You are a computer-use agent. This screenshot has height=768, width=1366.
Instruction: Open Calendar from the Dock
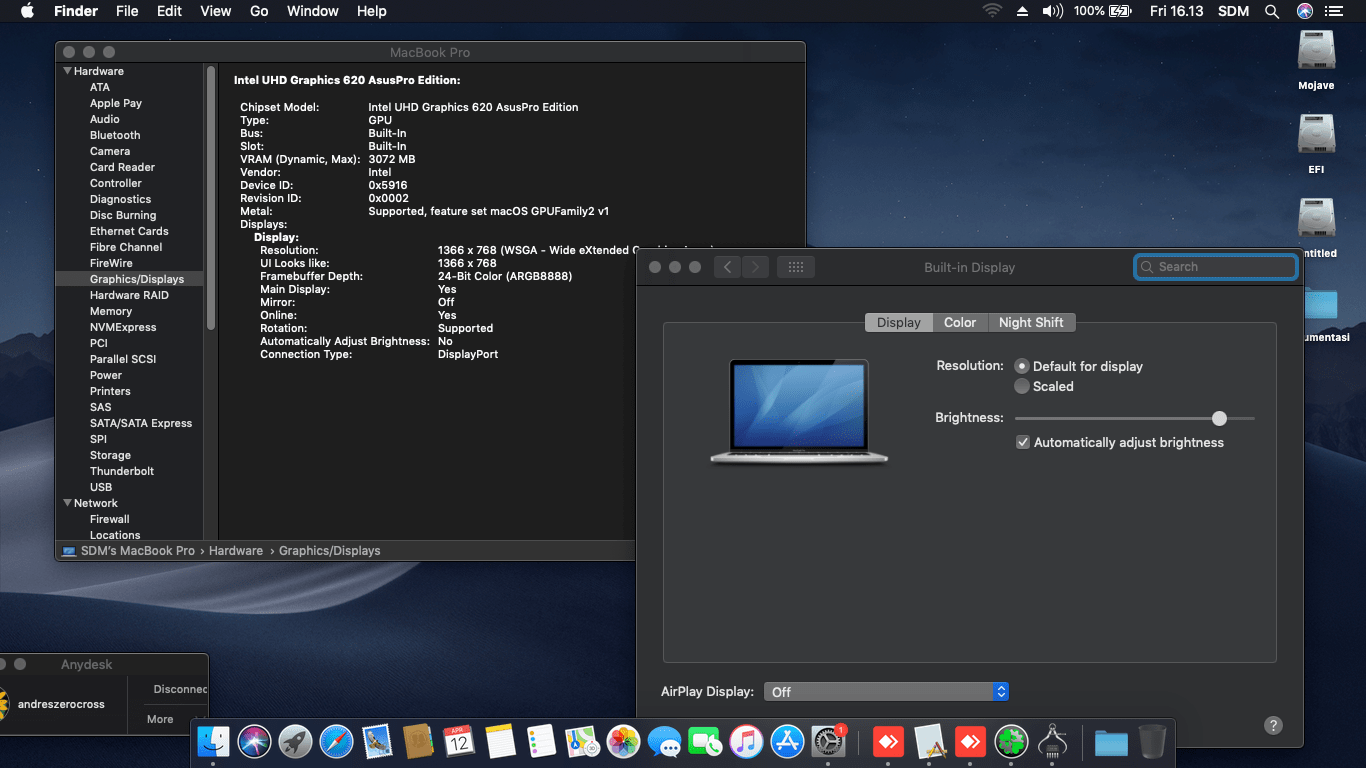(x=459, y=741)
